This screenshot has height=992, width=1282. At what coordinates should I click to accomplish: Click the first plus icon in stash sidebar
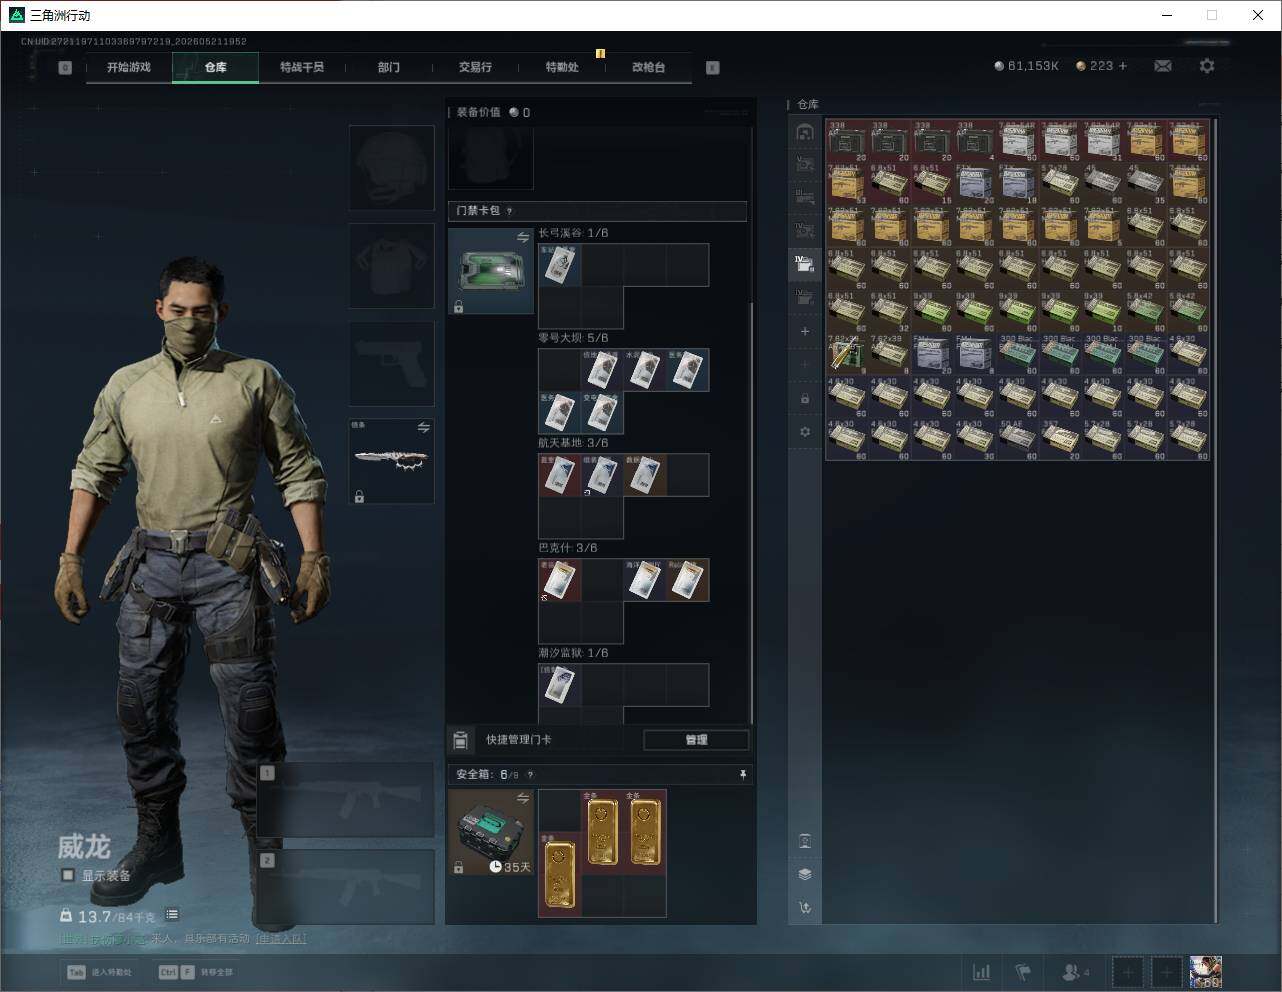tap(805, 331)
